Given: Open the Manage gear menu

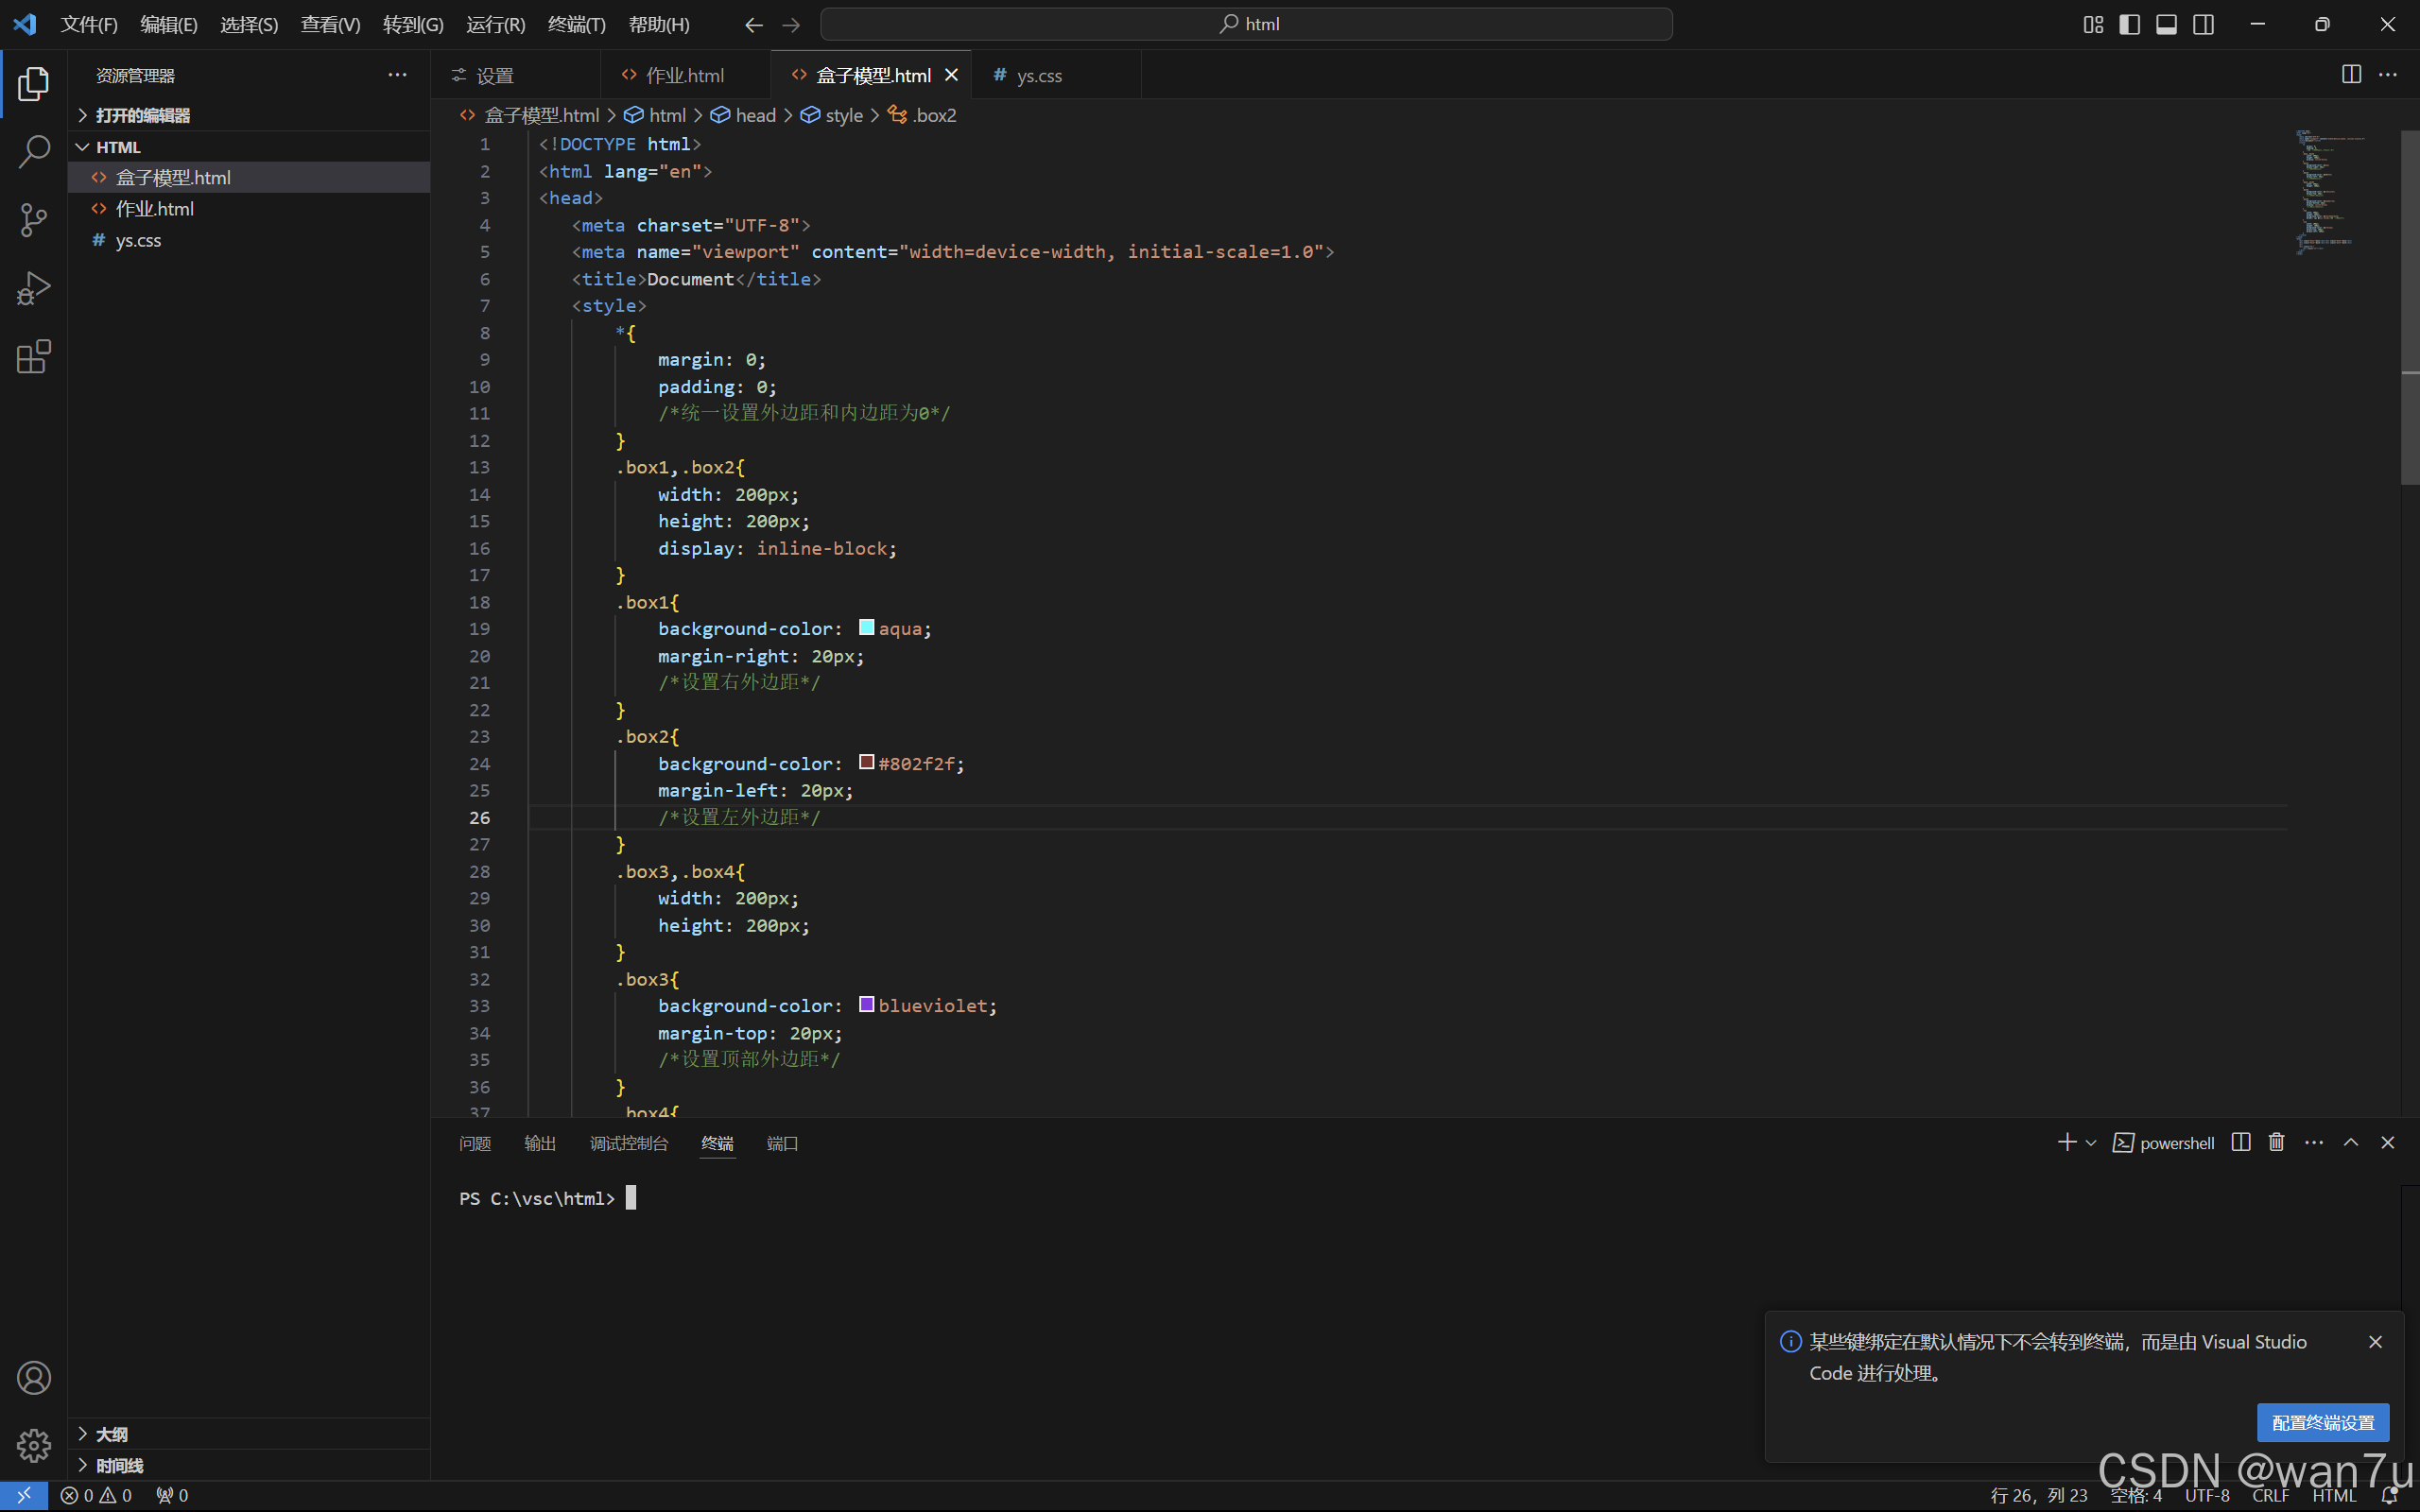Looking at the screenshot, I should click(34, 1445).
